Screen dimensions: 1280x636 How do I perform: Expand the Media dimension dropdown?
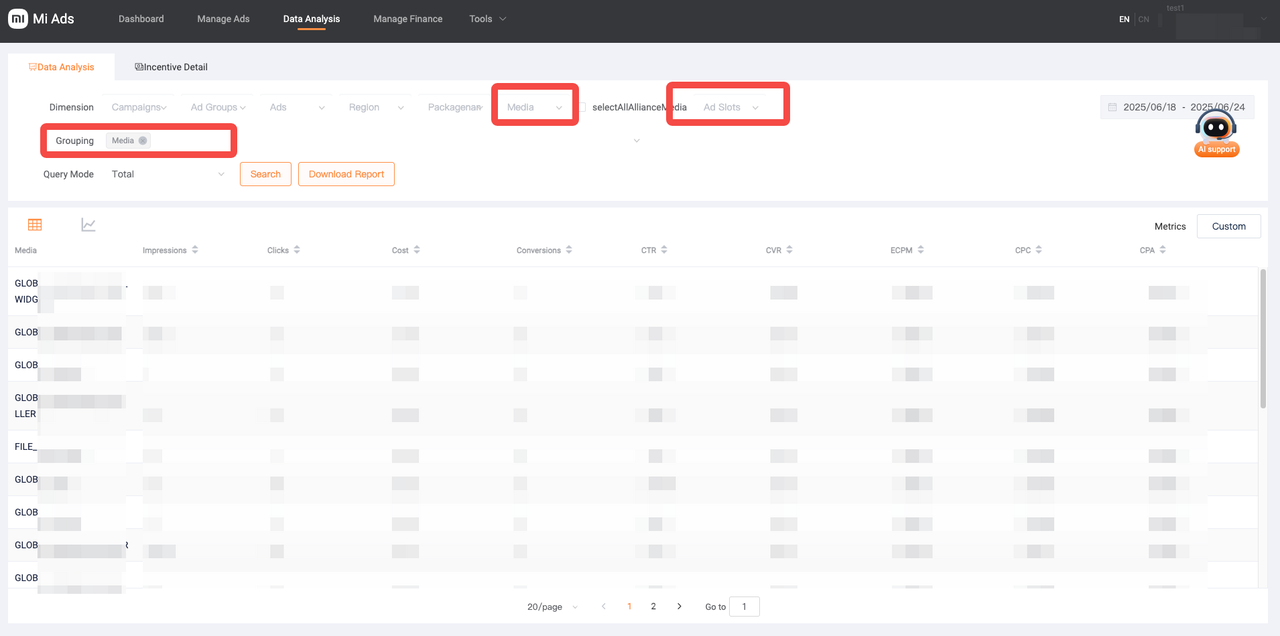click(535, 107)
